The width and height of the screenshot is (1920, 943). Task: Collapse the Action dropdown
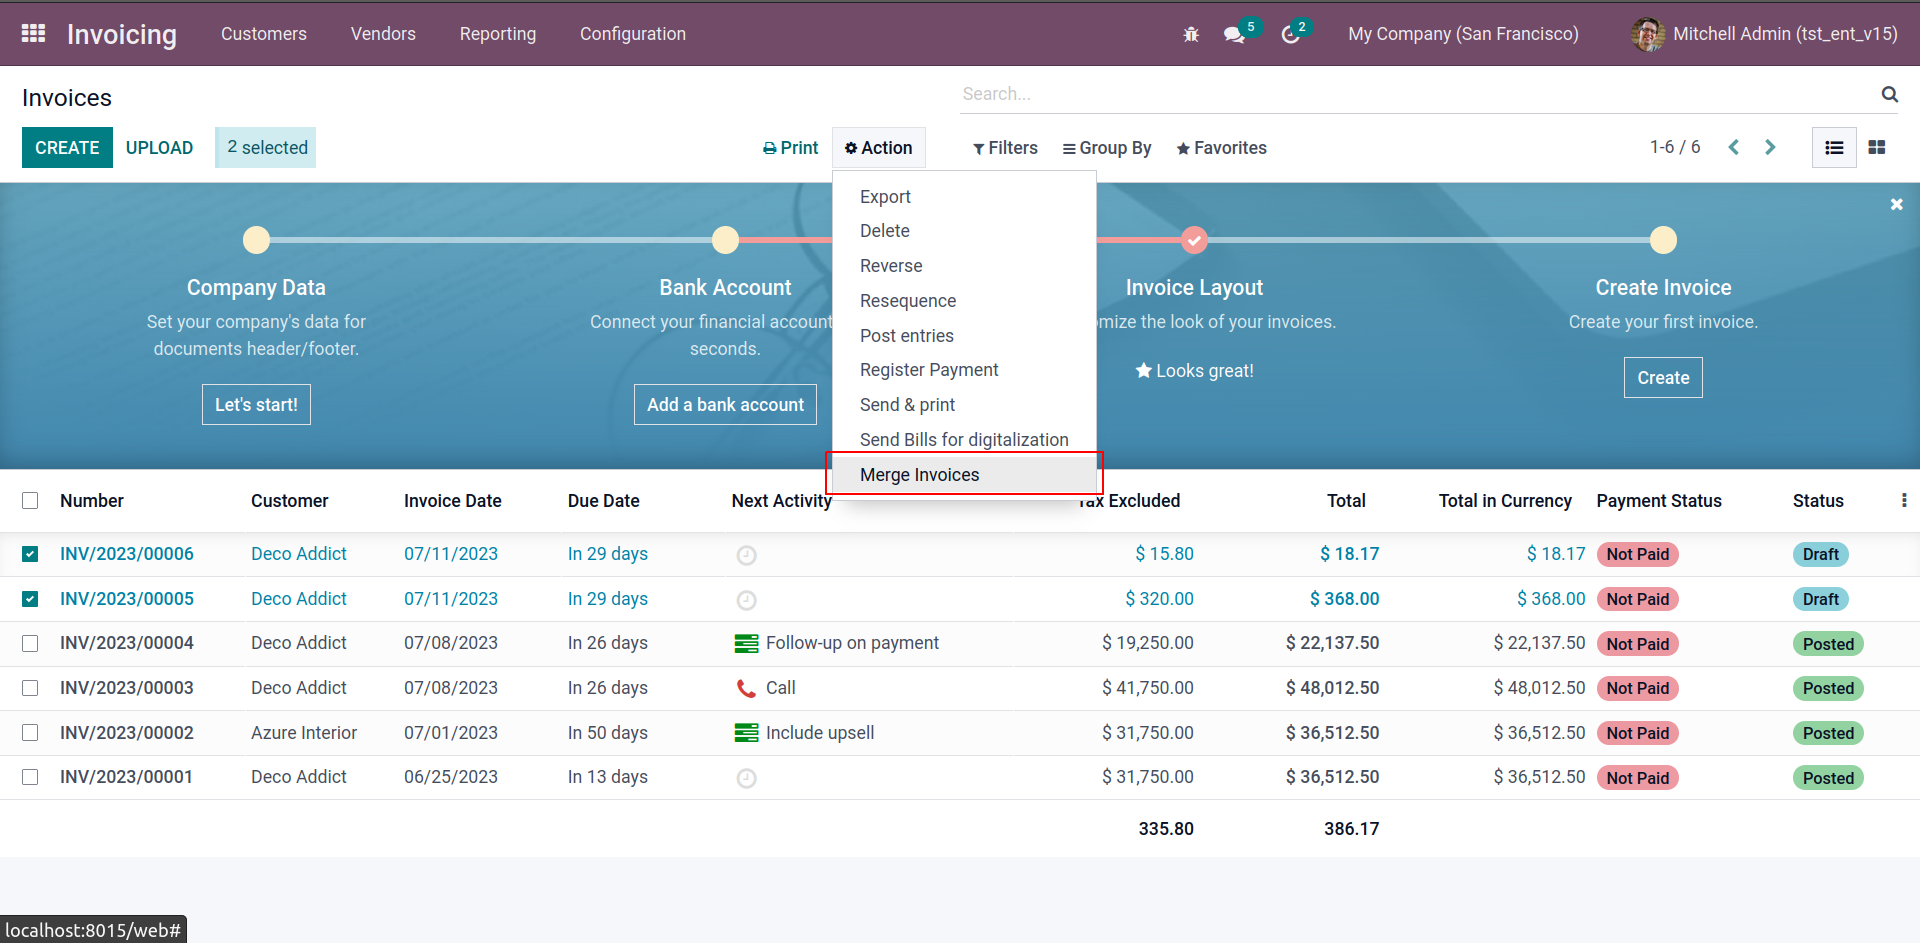click(x=878, y=148)
